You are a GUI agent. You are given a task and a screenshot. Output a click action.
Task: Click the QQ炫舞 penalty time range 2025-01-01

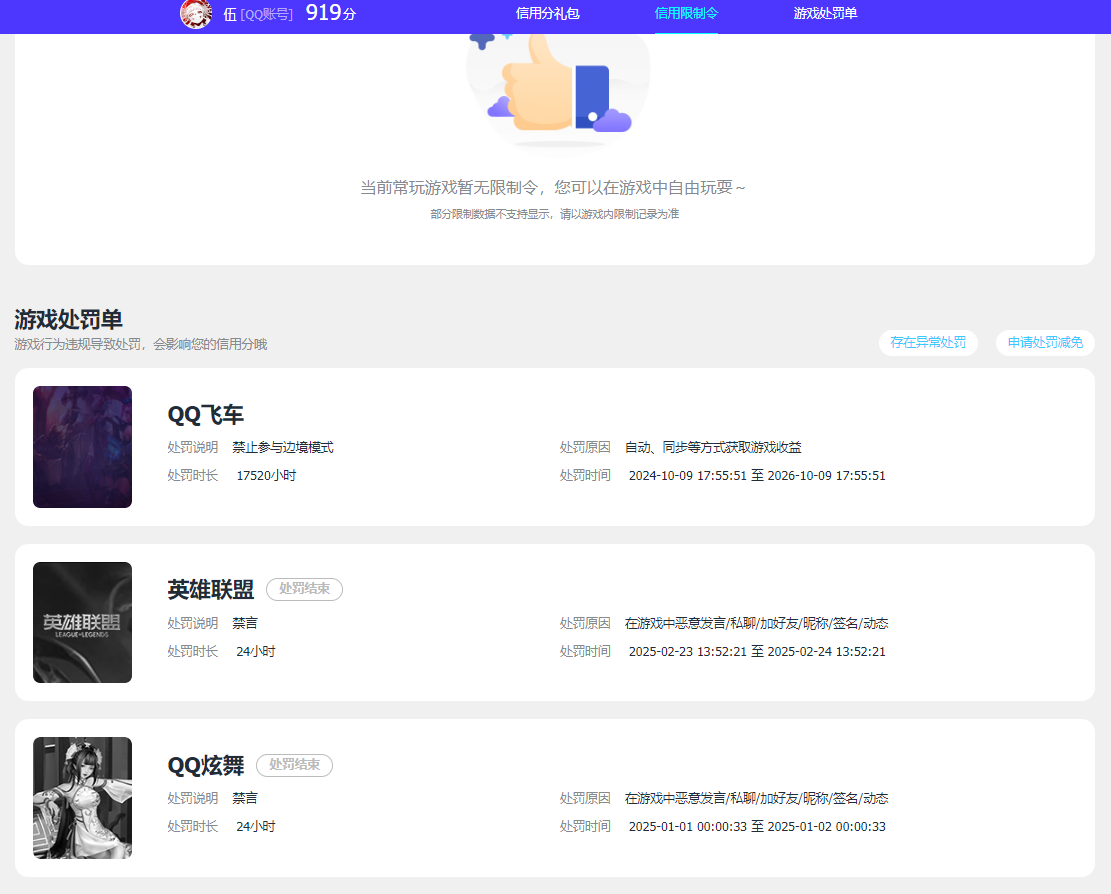[x=757, y=827]
